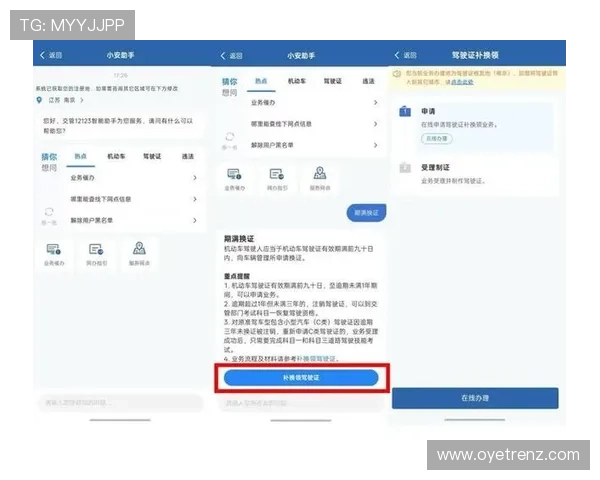Select the 违法 tab on the middle screen
Viewport: 600px width, 480px height.
tap(368, 81)
